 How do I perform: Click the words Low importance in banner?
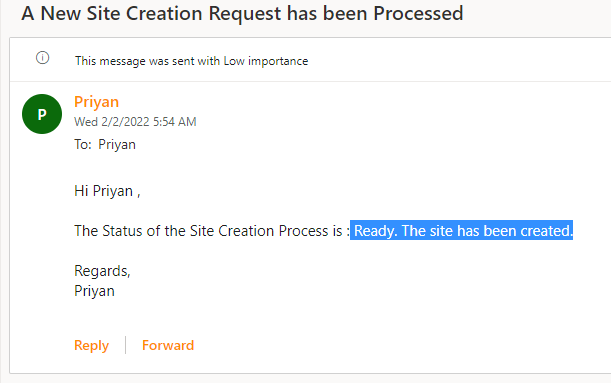click(x=266, y=61)
